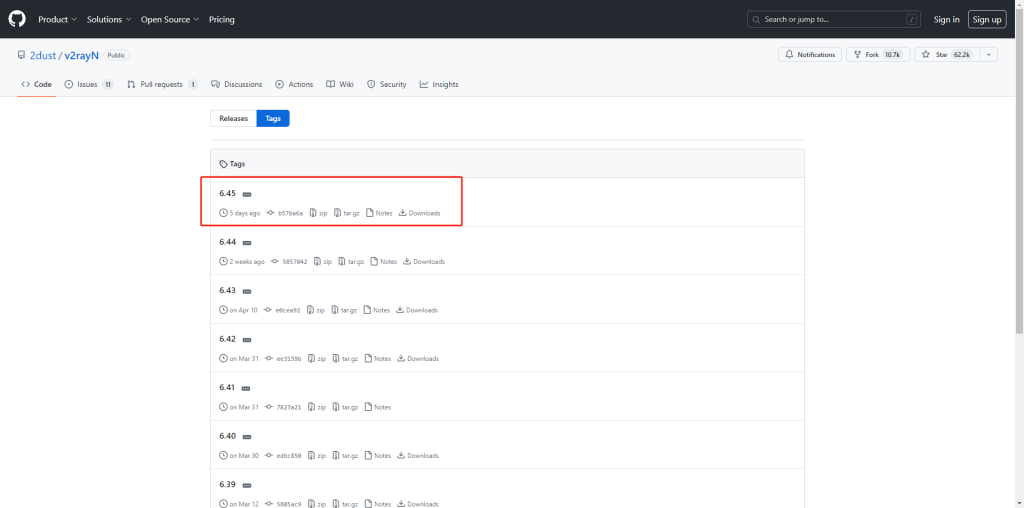
Task: Switch to the Actions tab
Action: coord(294,84)
